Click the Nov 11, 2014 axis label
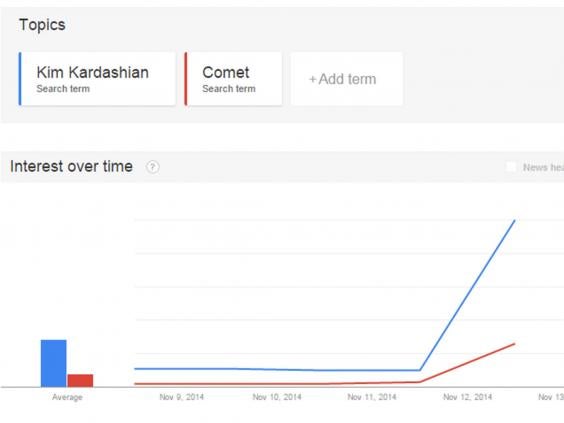This screenshot has width=564, height=423. pos(372,397)
